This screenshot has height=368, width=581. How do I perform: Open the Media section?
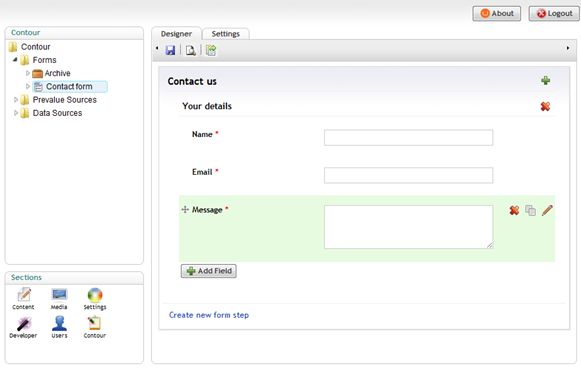[59, 299]
